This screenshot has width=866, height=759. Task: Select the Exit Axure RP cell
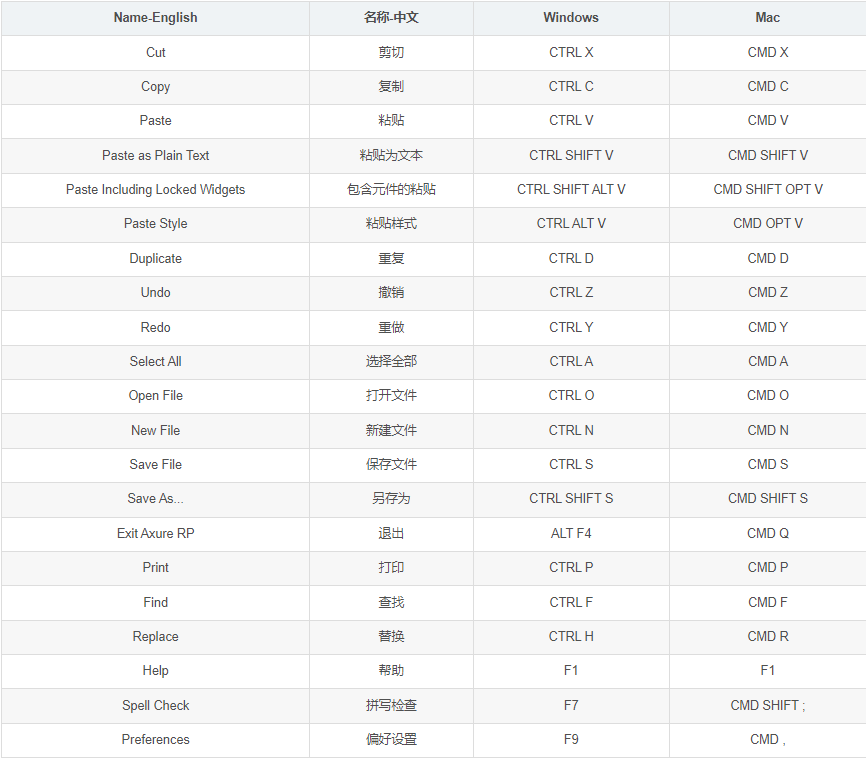(155, 533)
